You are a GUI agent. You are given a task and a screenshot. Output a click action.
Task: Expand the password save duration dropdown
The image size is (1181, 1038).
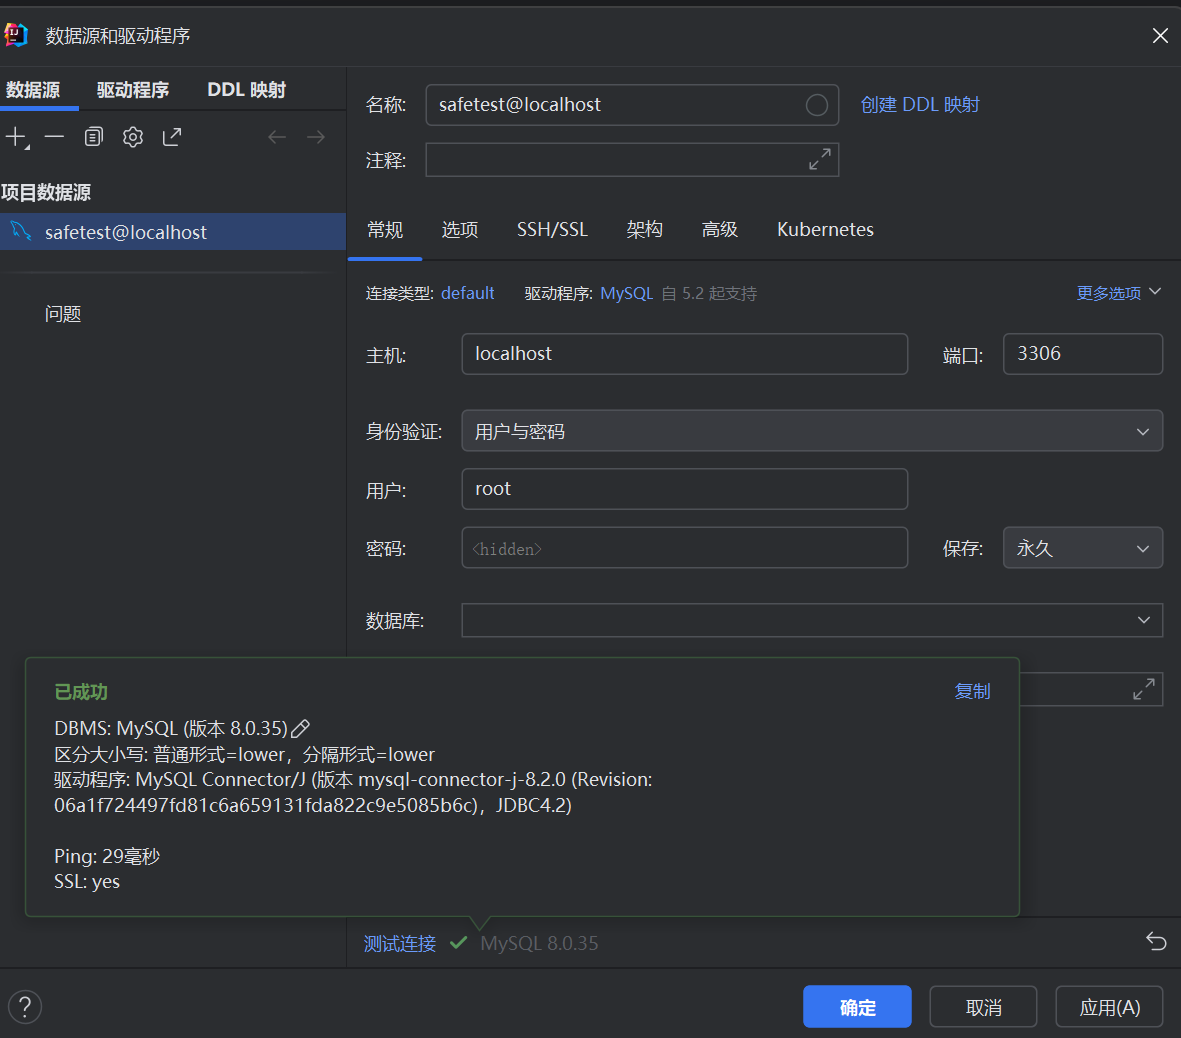pos(1082,548)
